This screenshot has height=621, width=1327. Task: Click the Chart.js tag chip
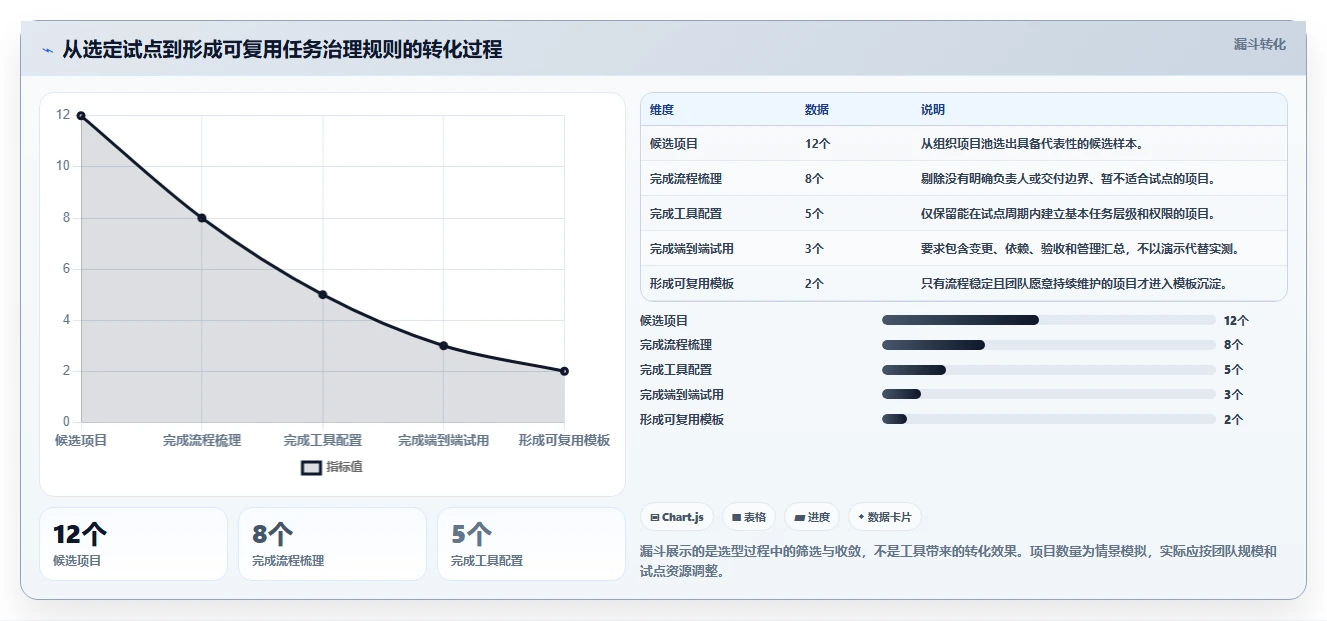677,517
